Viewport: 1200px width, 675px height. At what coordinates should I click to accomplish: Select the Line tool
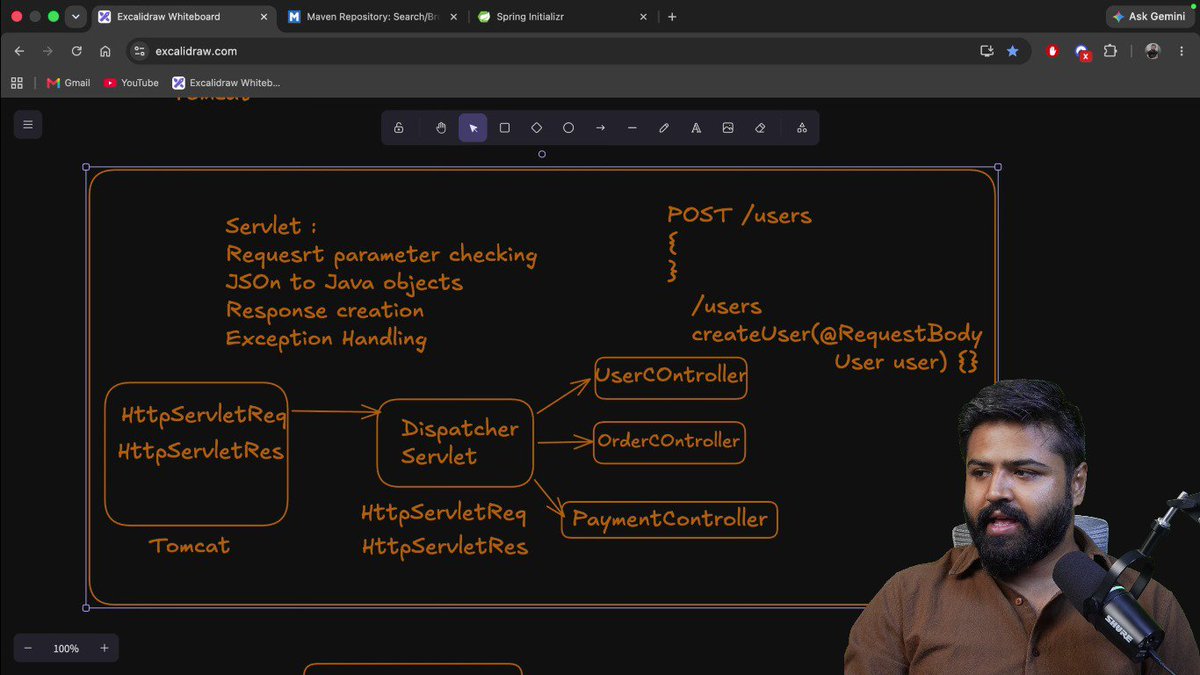pos(632,128)
